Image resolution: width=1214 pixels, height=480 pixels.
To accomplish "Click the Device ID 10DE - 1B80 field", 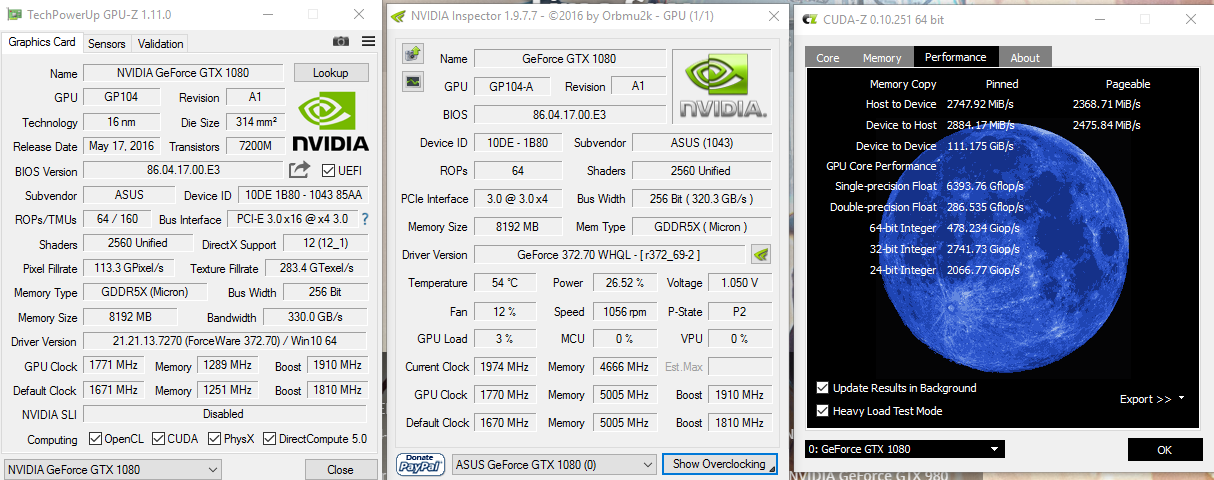I will point(519,143).
